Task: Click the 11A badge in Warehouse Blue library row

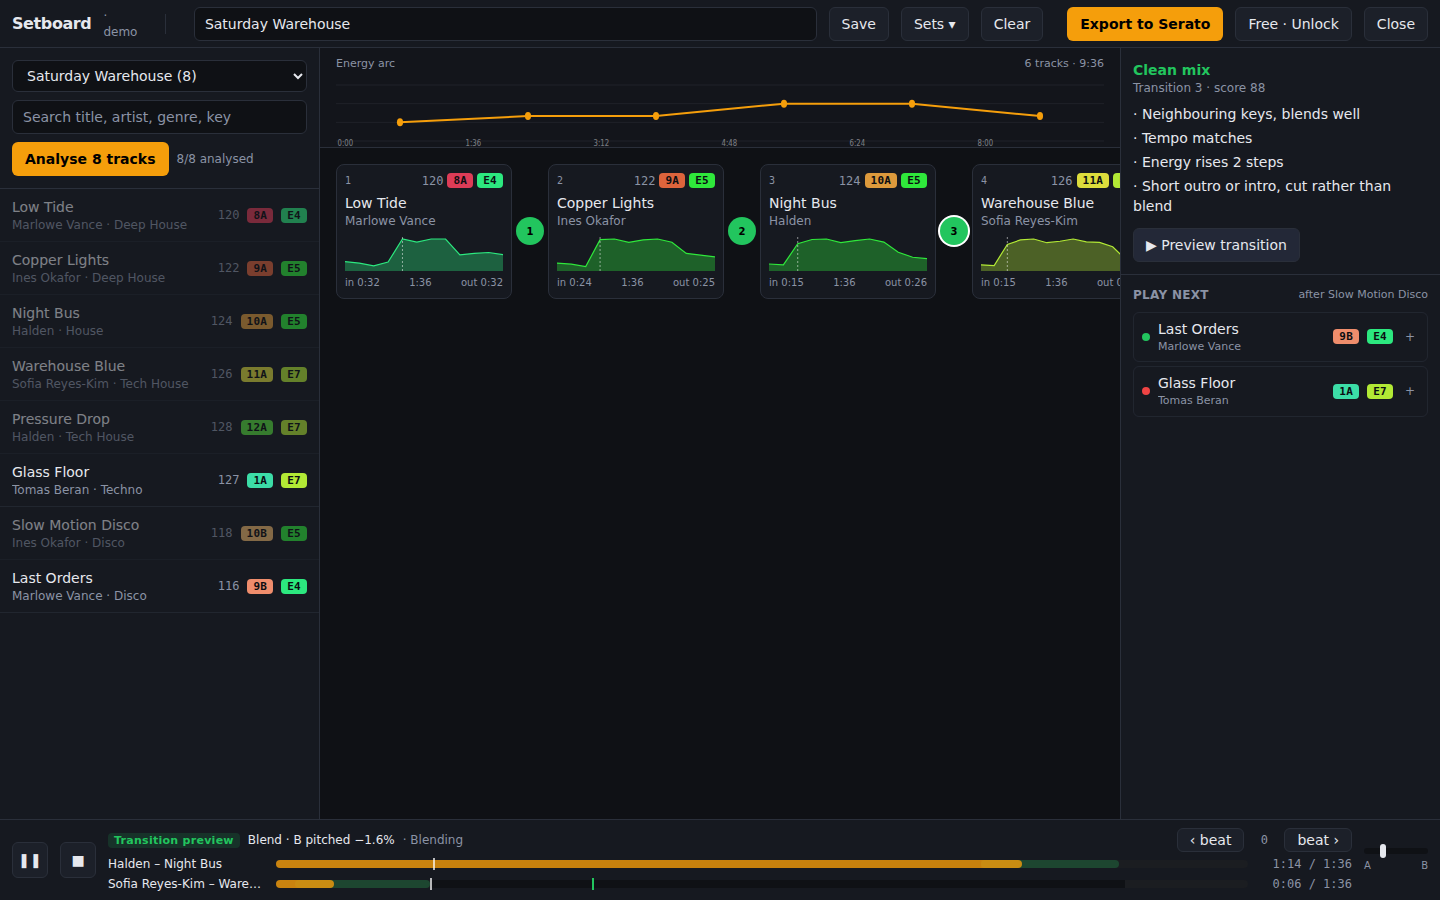Action: (x=257, y=374)
